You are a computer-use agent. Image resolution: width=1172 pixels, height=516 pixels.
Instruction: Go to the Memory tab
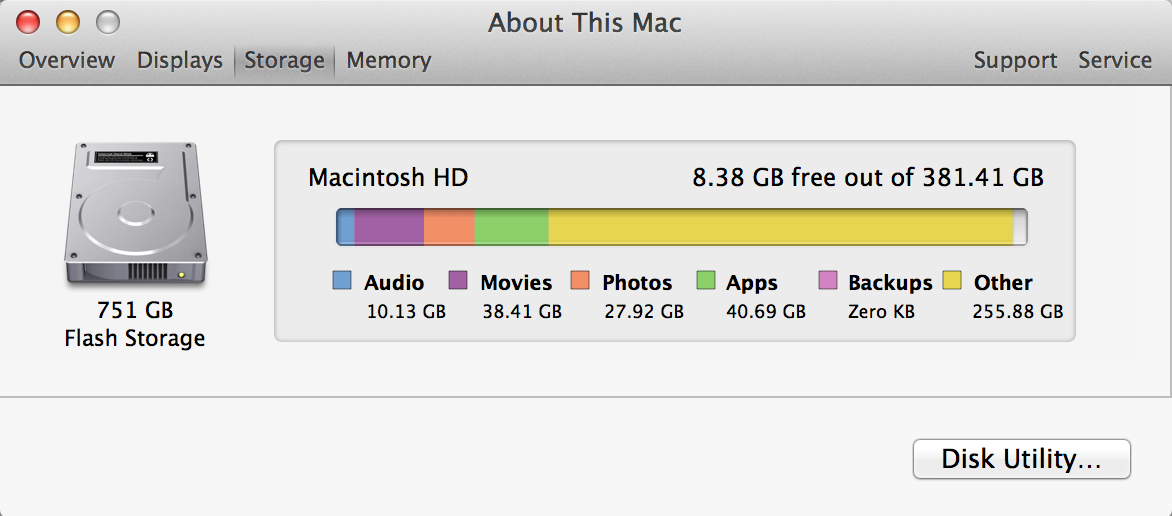tap(388, 60)
